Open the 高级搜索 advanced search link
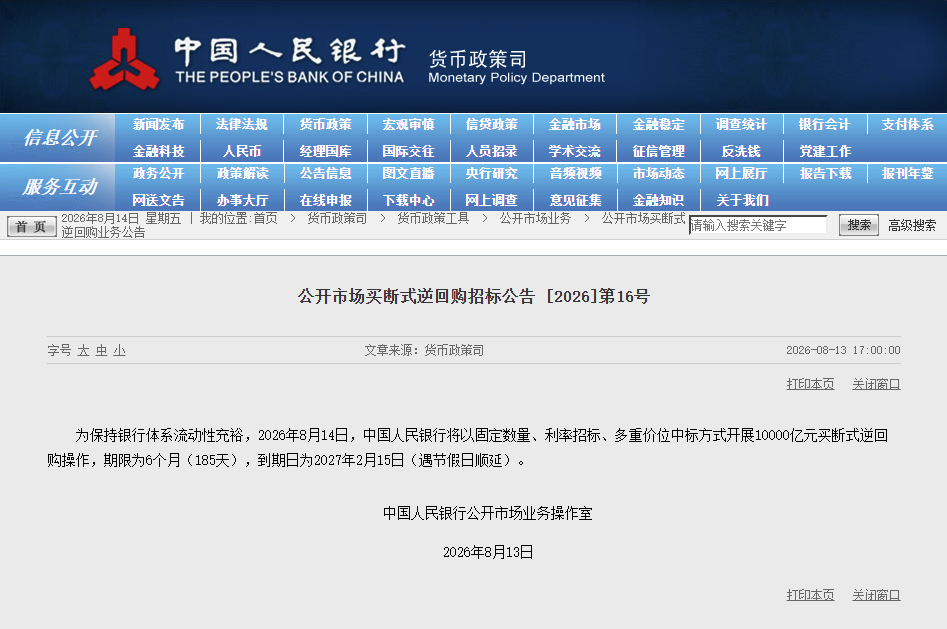The image size is (947, 629). coord(912,225)
